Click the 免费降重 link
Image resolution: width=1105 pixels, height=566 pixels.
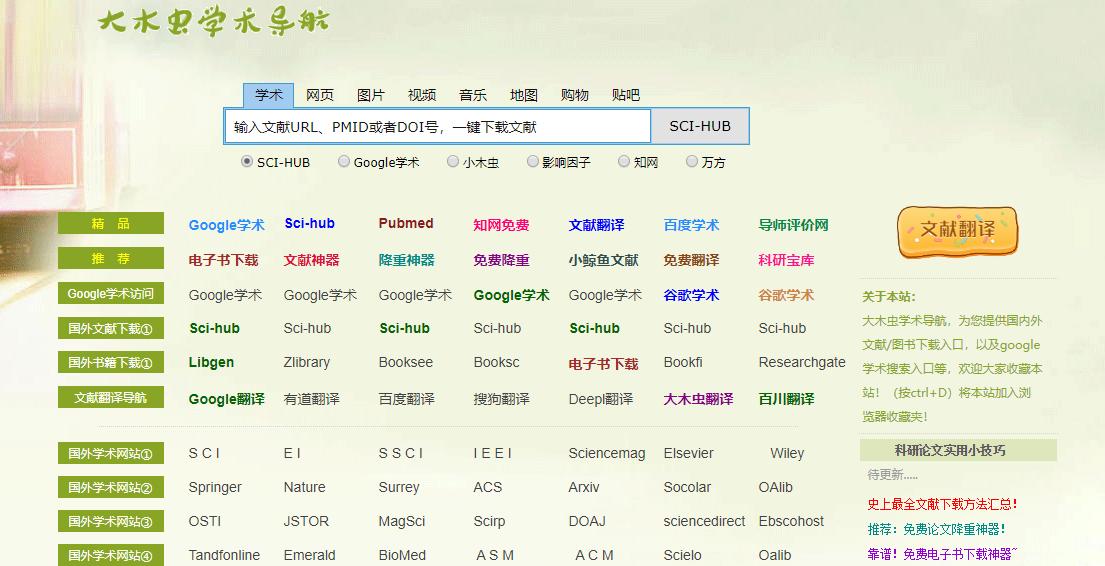click(501, 259)
